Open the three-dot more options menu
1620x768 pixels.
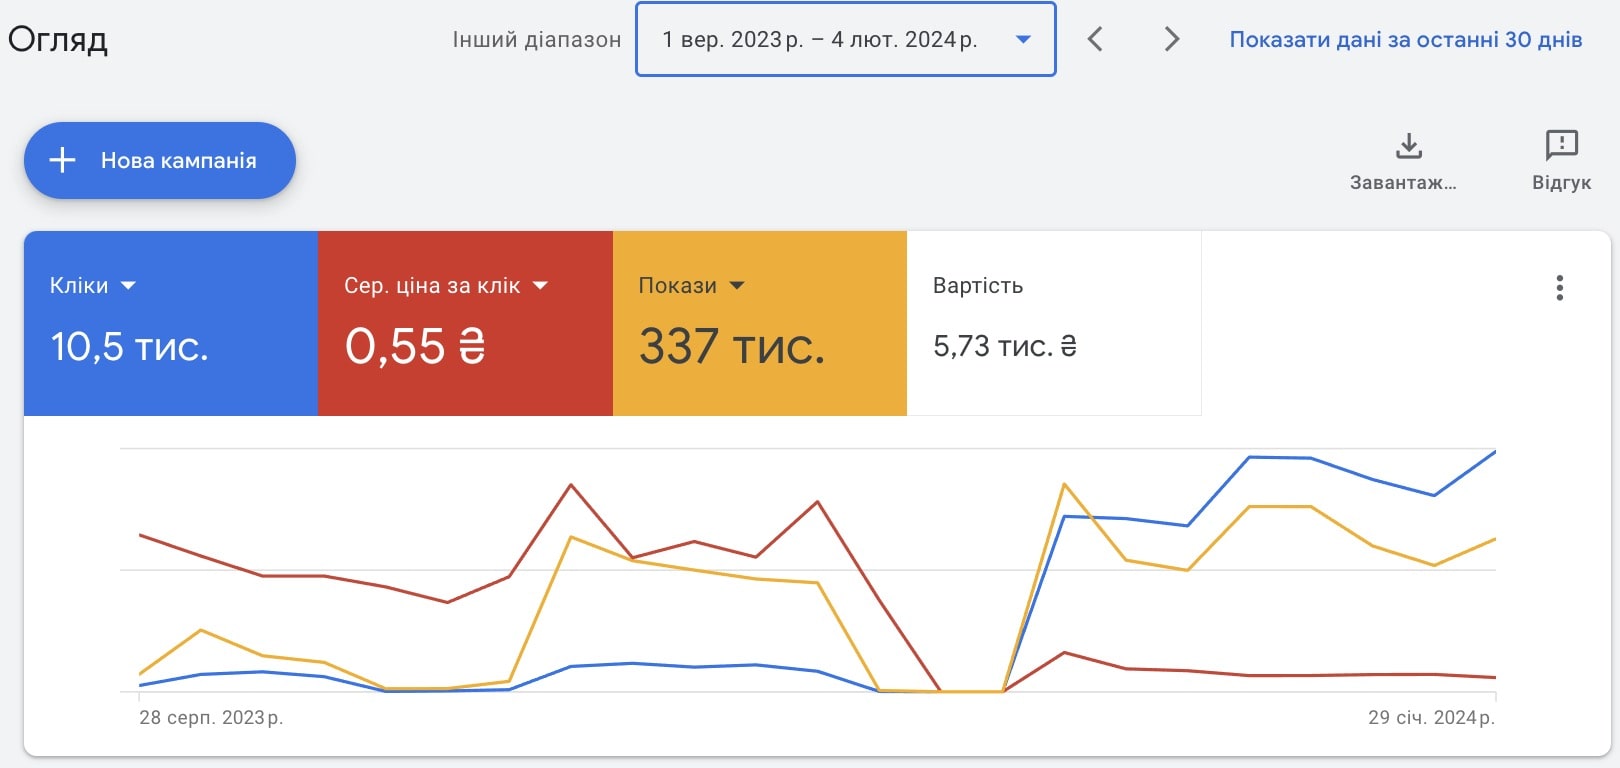[1559, 288]
